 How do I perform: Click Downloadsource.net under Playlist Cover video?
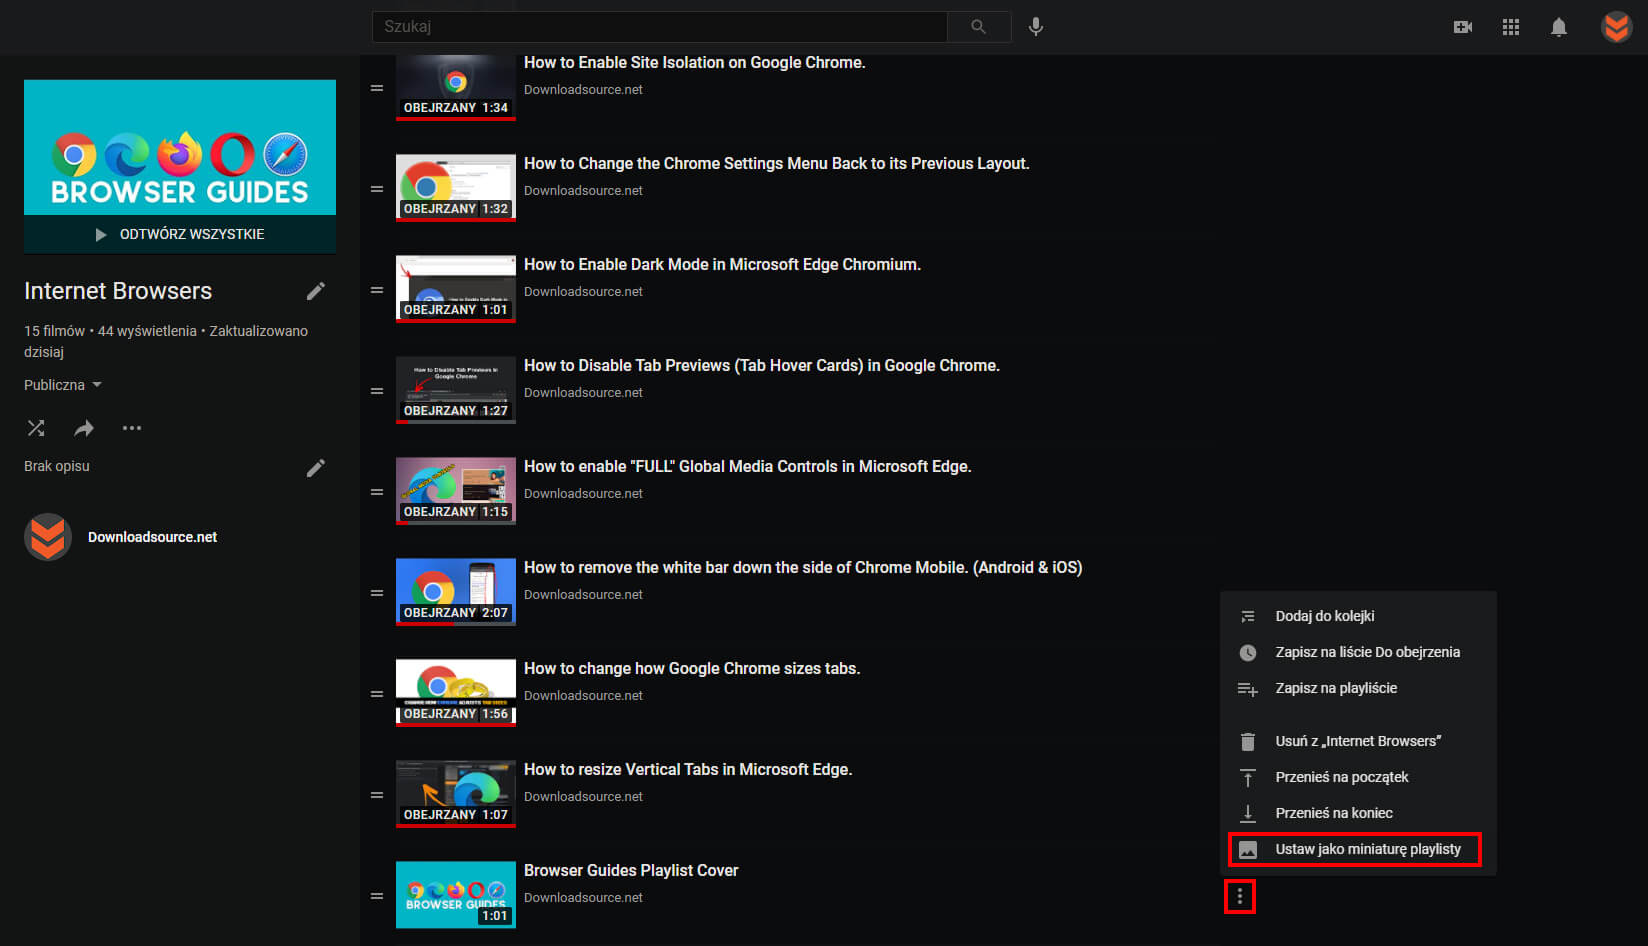click(x=583, y=897)
